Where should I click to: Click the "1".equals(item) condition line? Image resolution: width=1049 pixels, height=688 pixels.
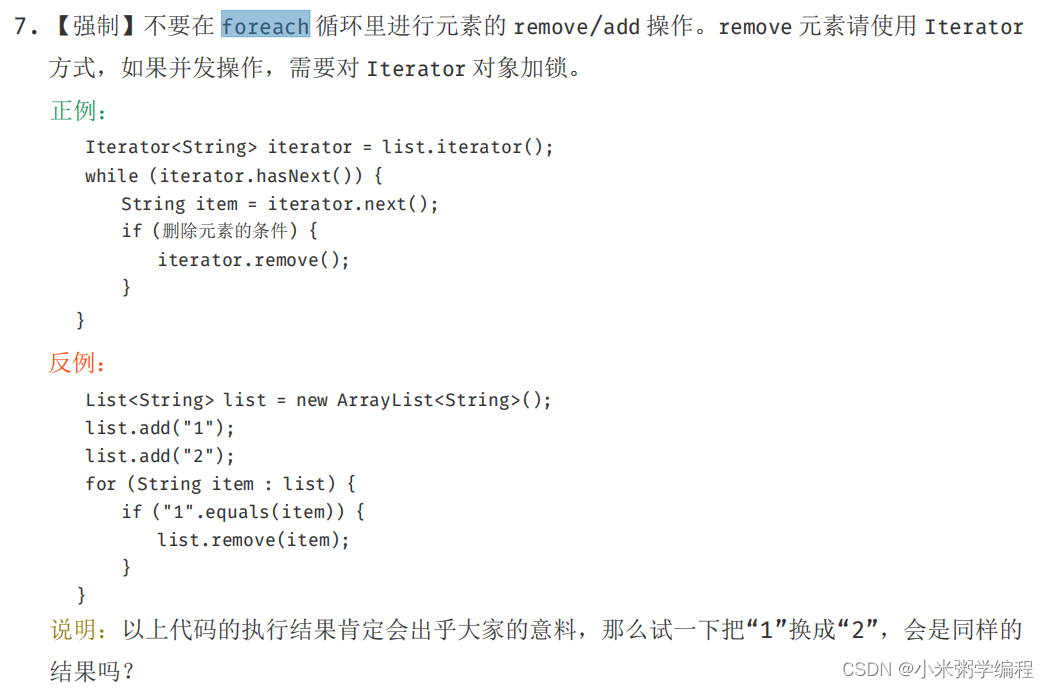(243, 512)
